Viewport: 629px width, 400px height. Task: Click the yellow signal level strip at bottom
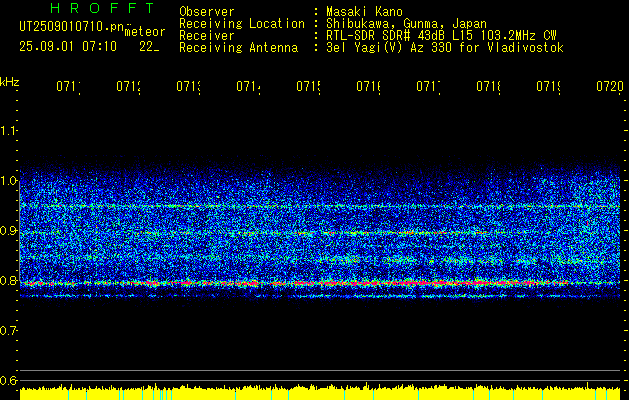click(x=320, y=393)
